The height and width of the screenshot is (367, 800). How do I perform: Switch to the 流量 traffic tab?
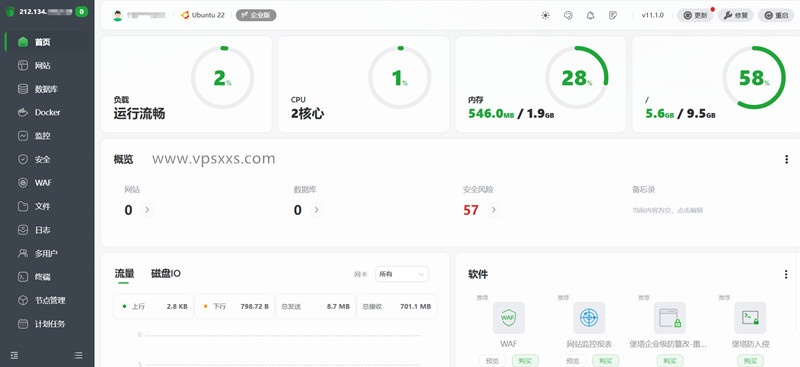click(124, 274)
